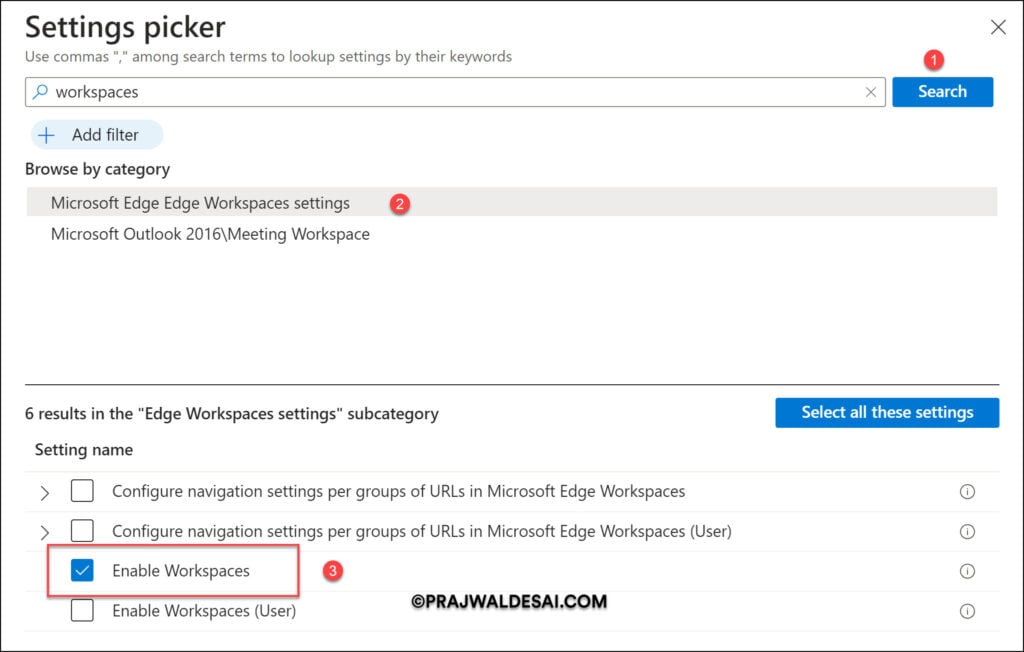This screenshot has width=1024, height=652.
Task: Select Microsoft Edge Edge Workspaces settings category
Action: pyautogui.click(x=512, y=203)
